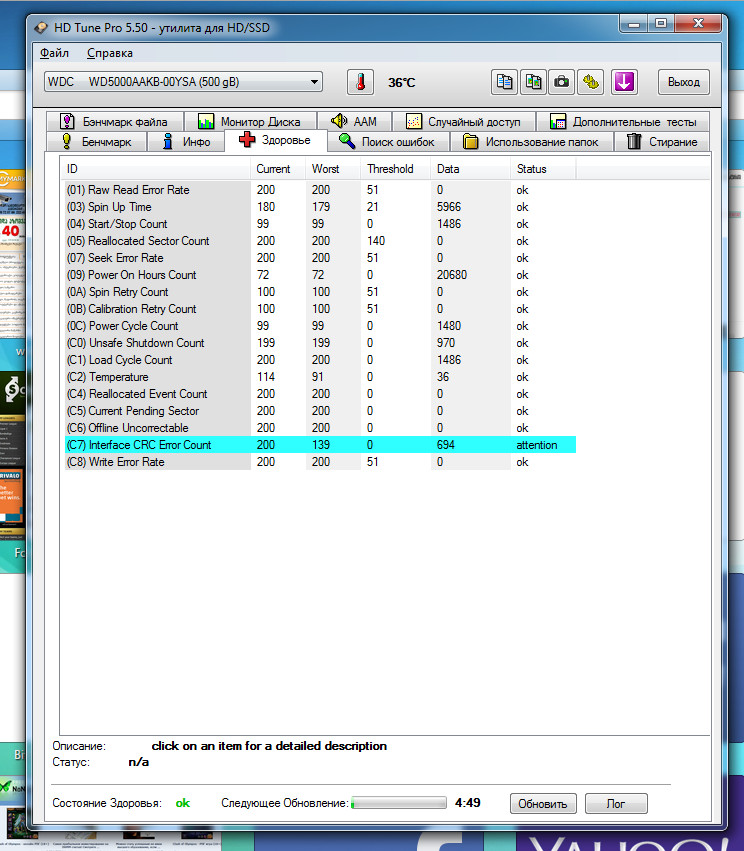Click the Выход exit button
The height and width of the screenshot is (851, 744).
tap(684, 82)
